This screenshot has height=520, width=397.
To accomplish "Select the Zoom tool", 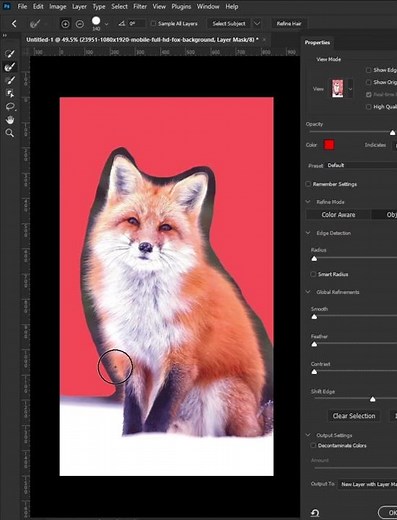I will 10,133.
